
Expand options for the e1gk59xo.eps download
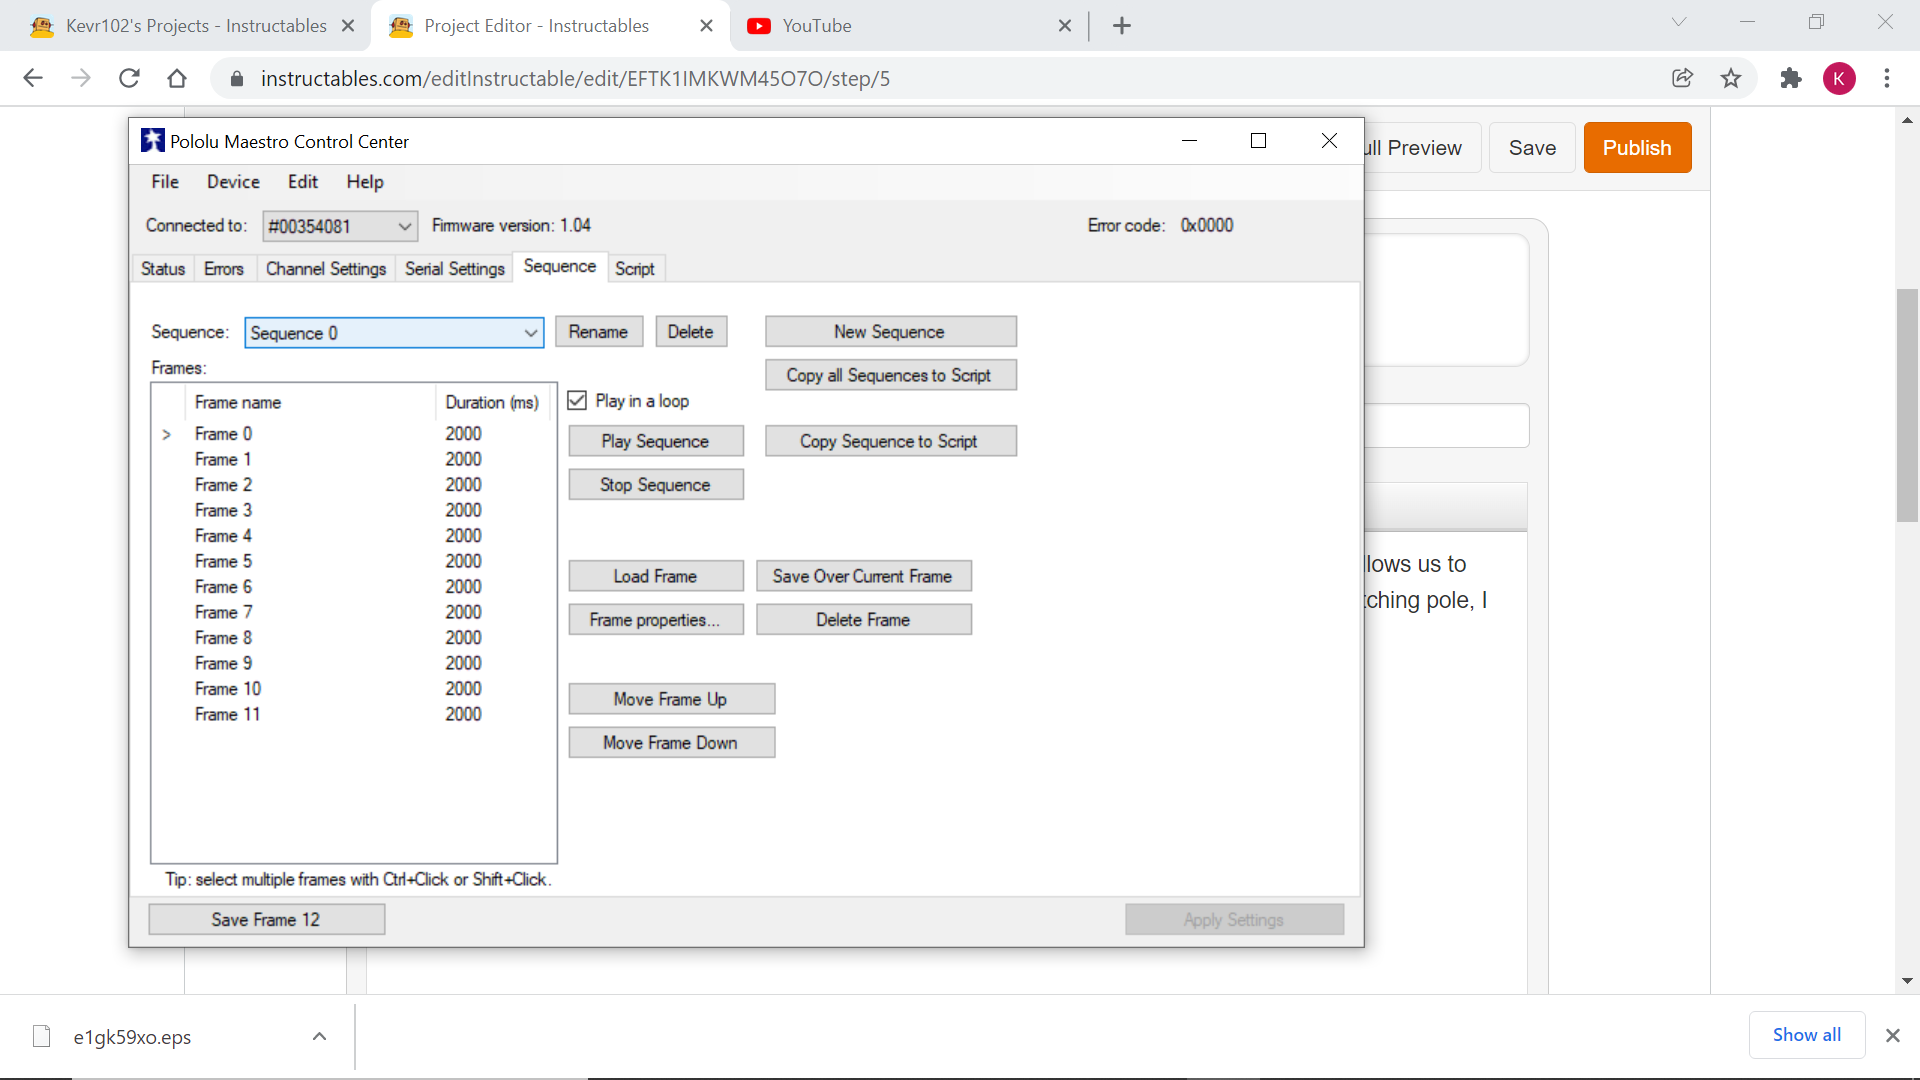[x=318, y=1037]
